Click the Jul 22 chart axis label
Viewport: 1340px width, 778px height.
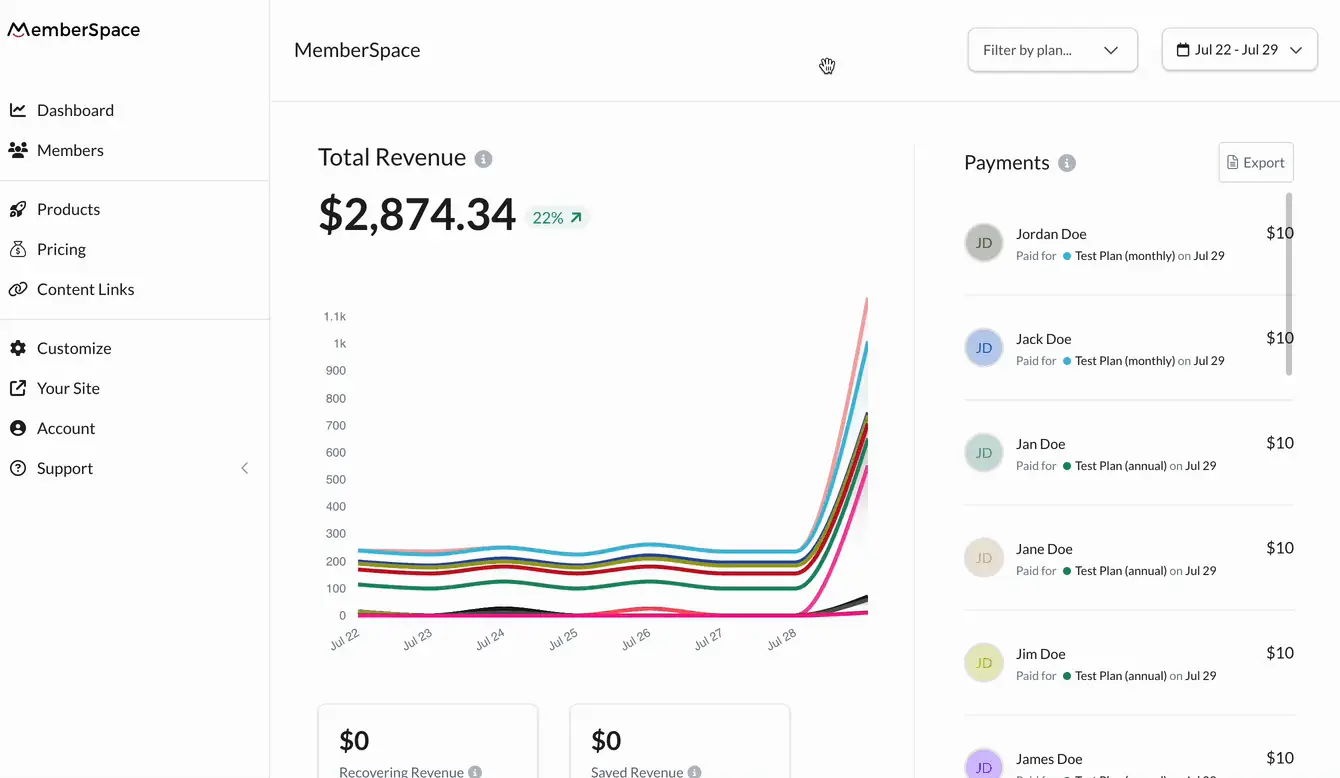(345, 640)
